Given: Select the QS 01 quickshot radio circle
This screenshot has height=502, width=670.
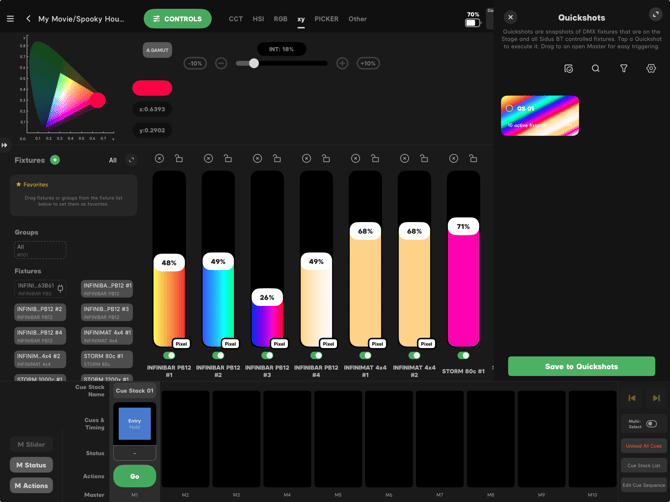Looking at the screenshot, I should tap(509, 109).
